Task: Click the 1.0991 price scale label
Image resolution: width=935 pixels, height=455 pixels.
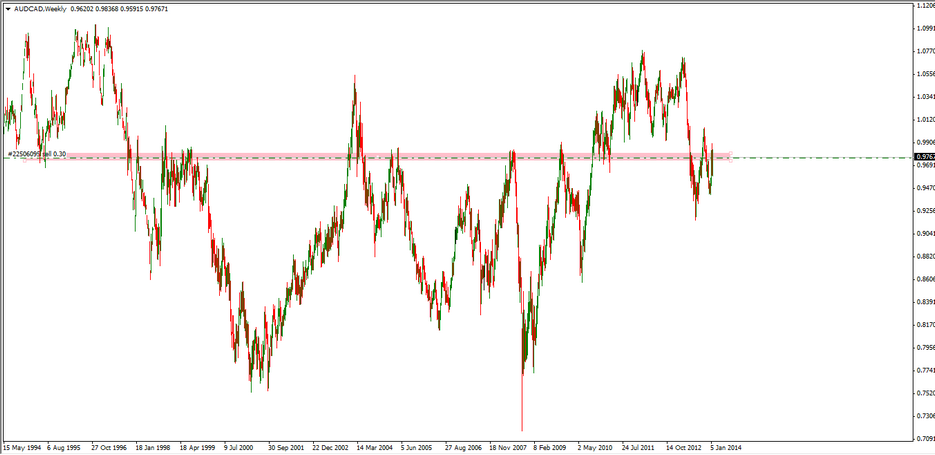Action: [925, 28]
